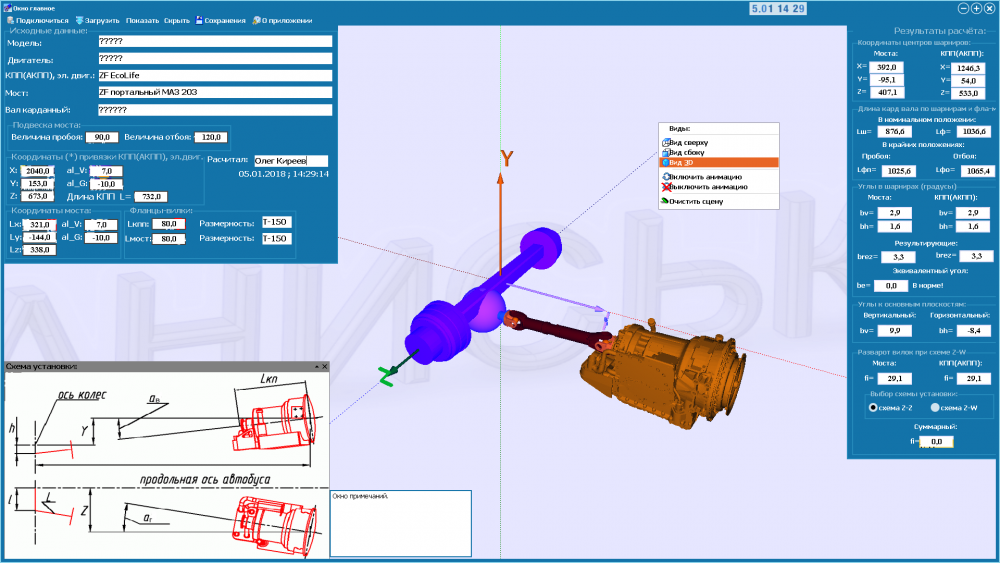The height and width of the screenshot is (563, 1000).
Task: Click the red-crossed Выключить анимацию icon
Action: pyautogui.click(x=666, y=187)
